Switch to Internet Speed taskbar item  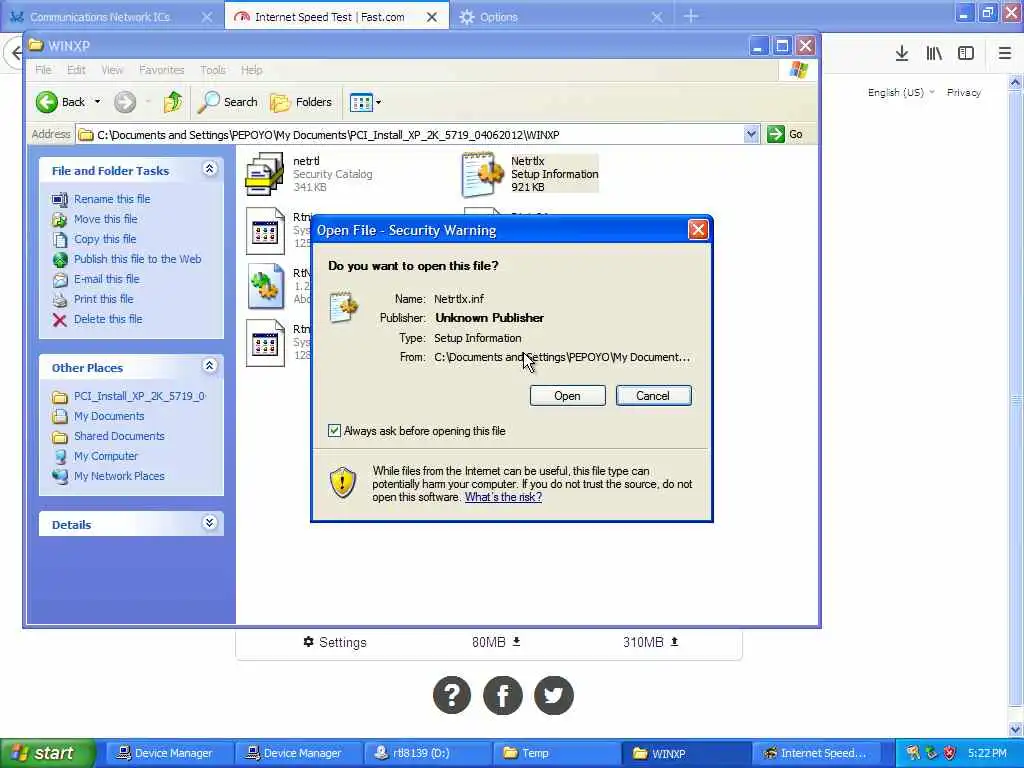click(x=816, y=753)
